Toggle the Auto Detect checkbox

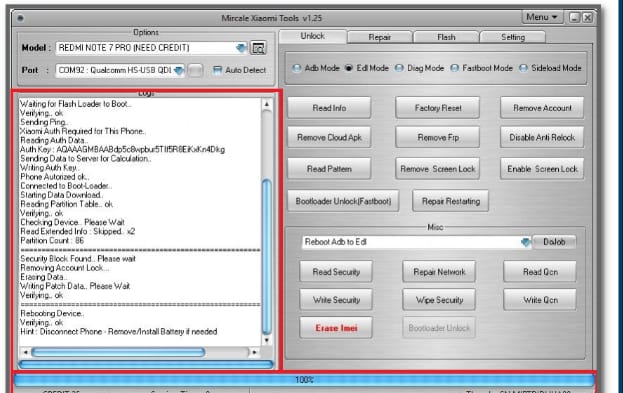tap(217, 70)
